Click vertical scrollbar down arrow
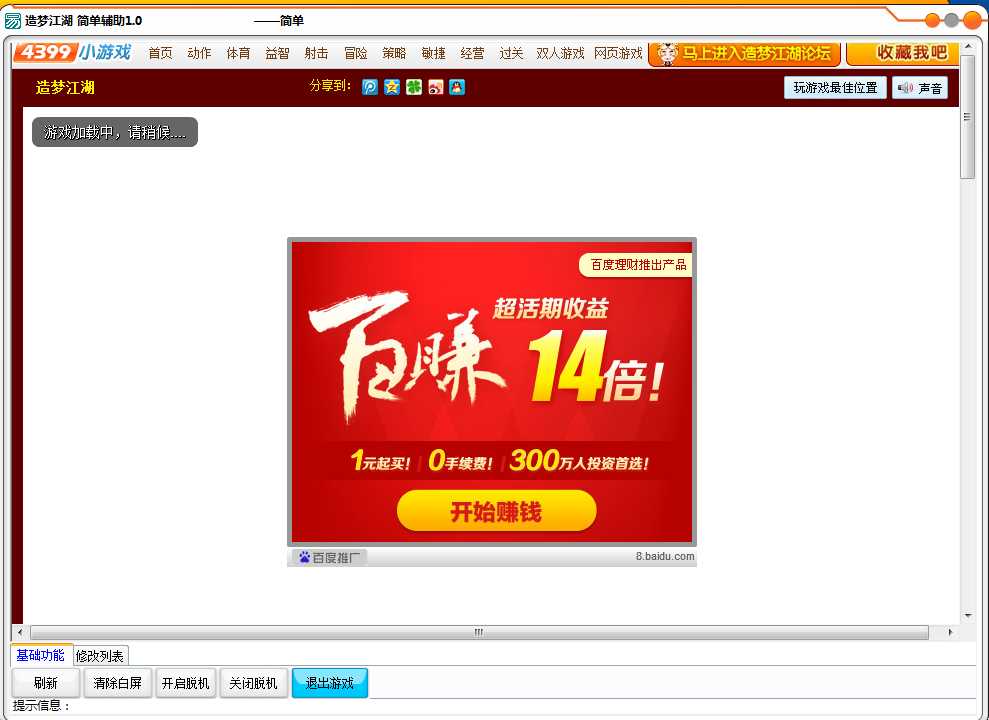Viewport: 989px width, 720px height. pos(968,616)
